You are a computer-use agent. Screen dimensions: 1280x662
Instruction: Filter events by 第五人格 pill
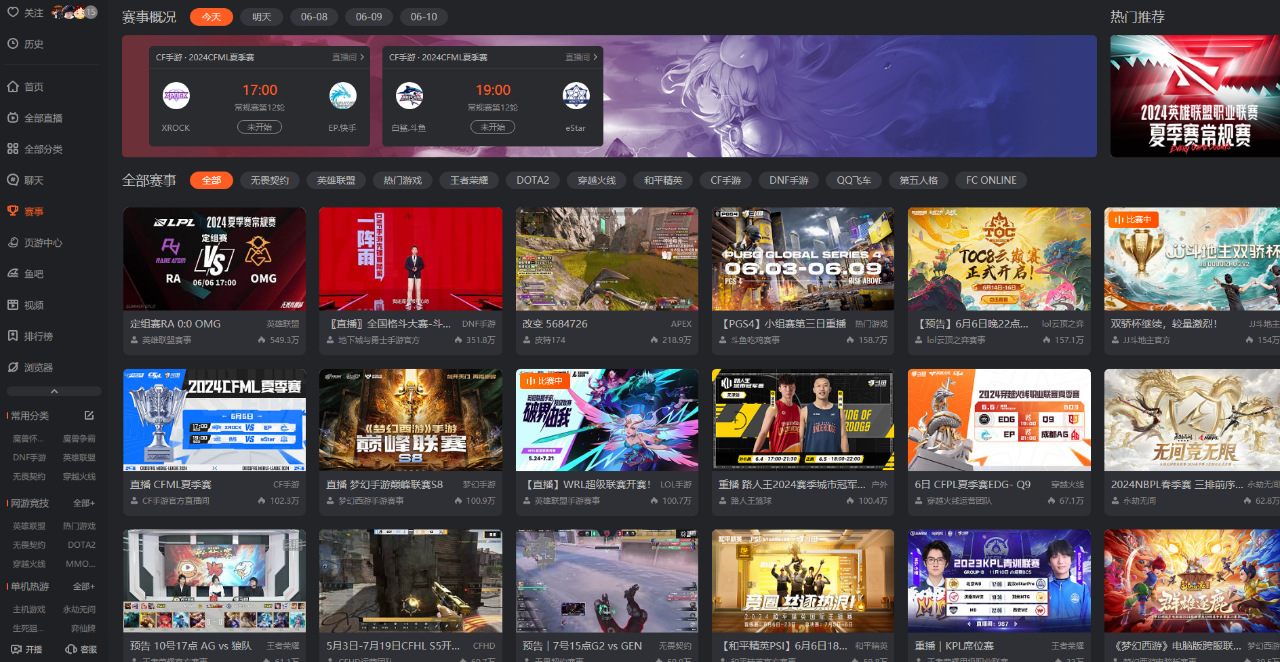[x=918, y=180]
